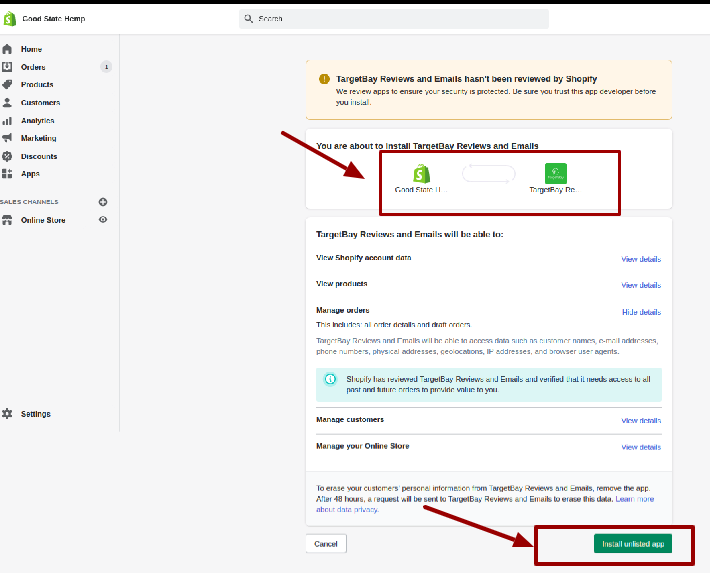Collapse Manage orders with Hide details

pos(642,312)
